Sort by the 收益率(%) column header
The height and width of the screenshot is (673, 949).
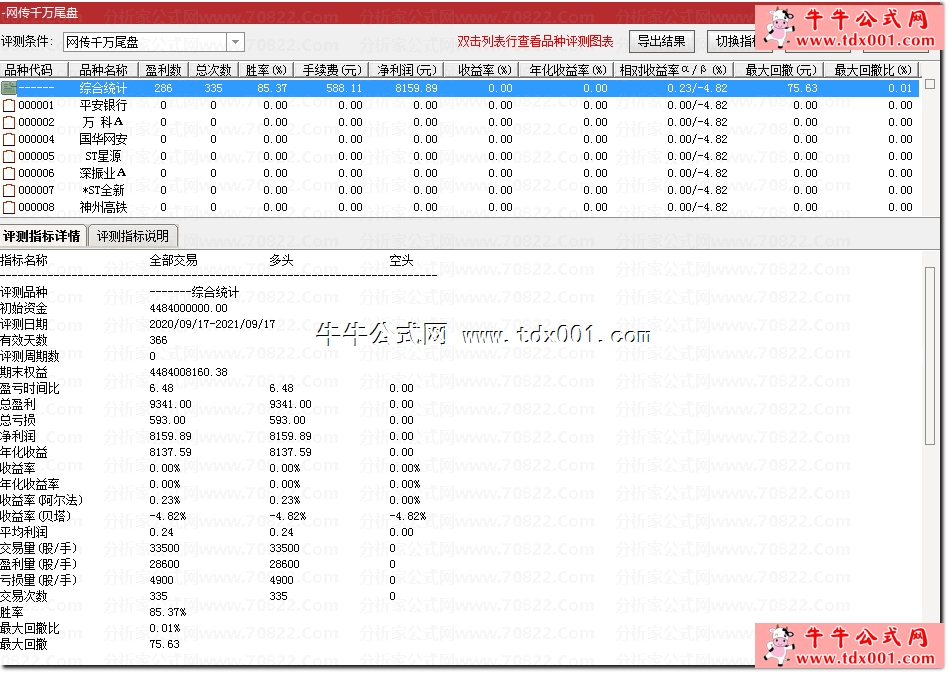pyautogui.click(x=482, y=70)
